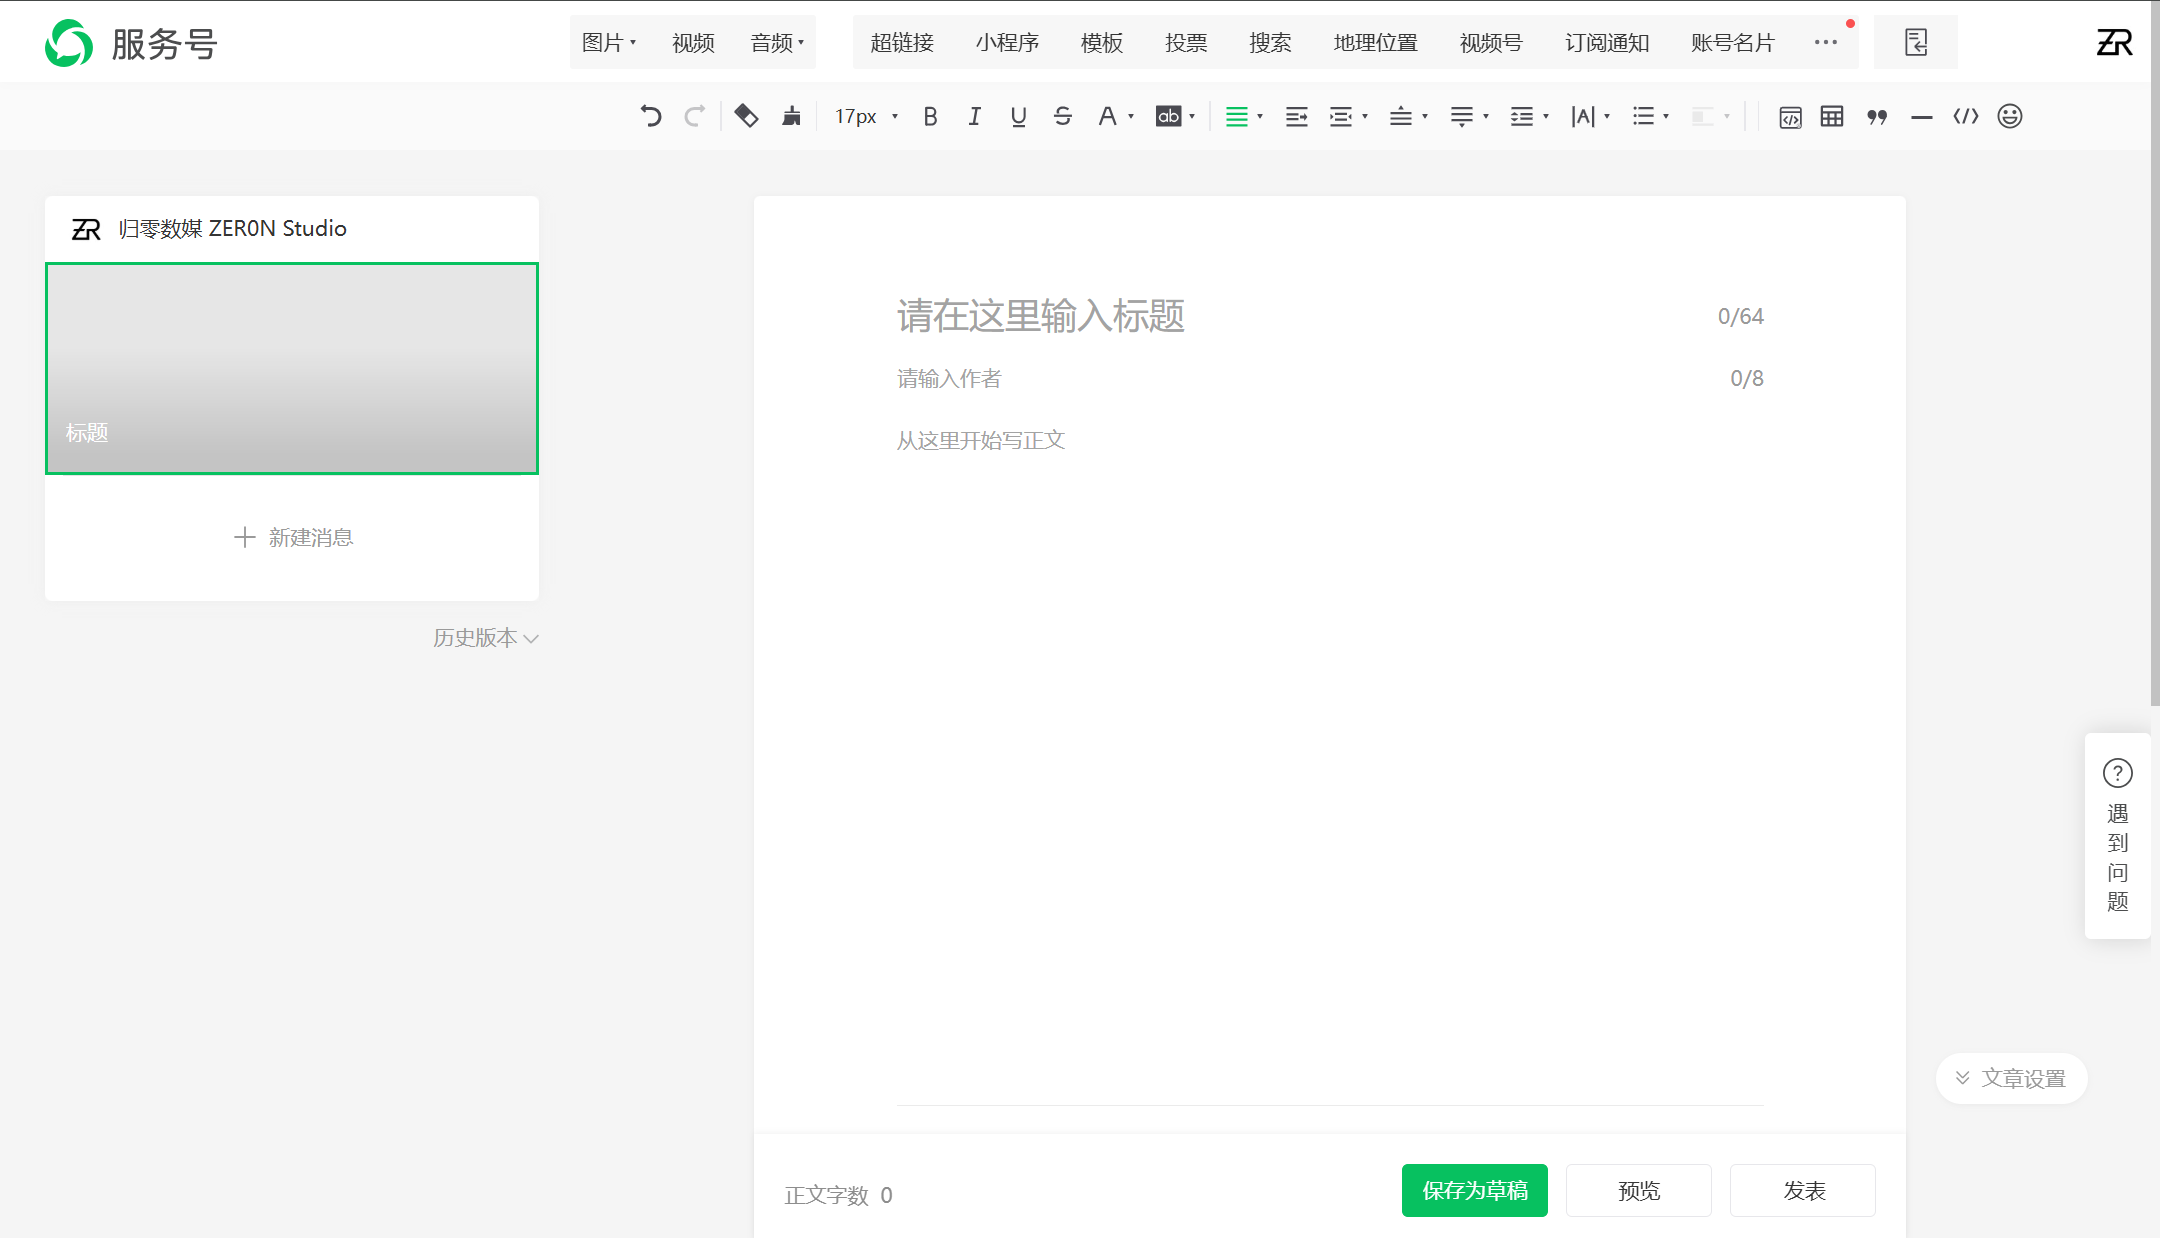Activate the format painter brush icon
Image resolution: width=2160 pixels, height=1238 pixels.
pos(791,116)
